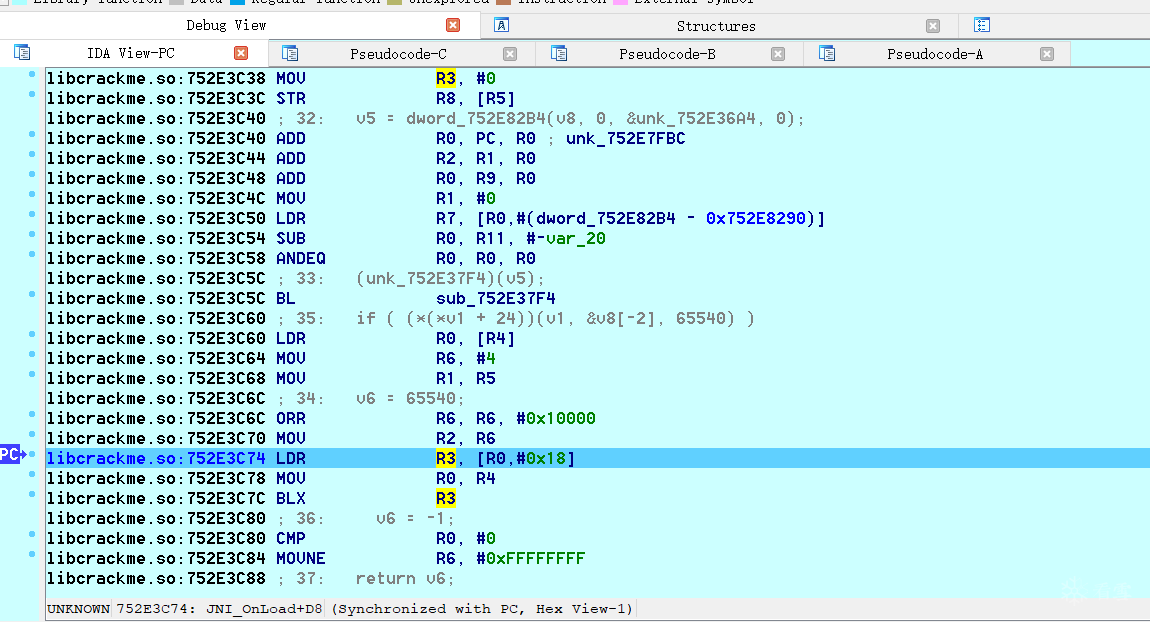1150x622 pixels.
Task: Click UNKNOWN label in status line
Action: [x=78, y=609]
